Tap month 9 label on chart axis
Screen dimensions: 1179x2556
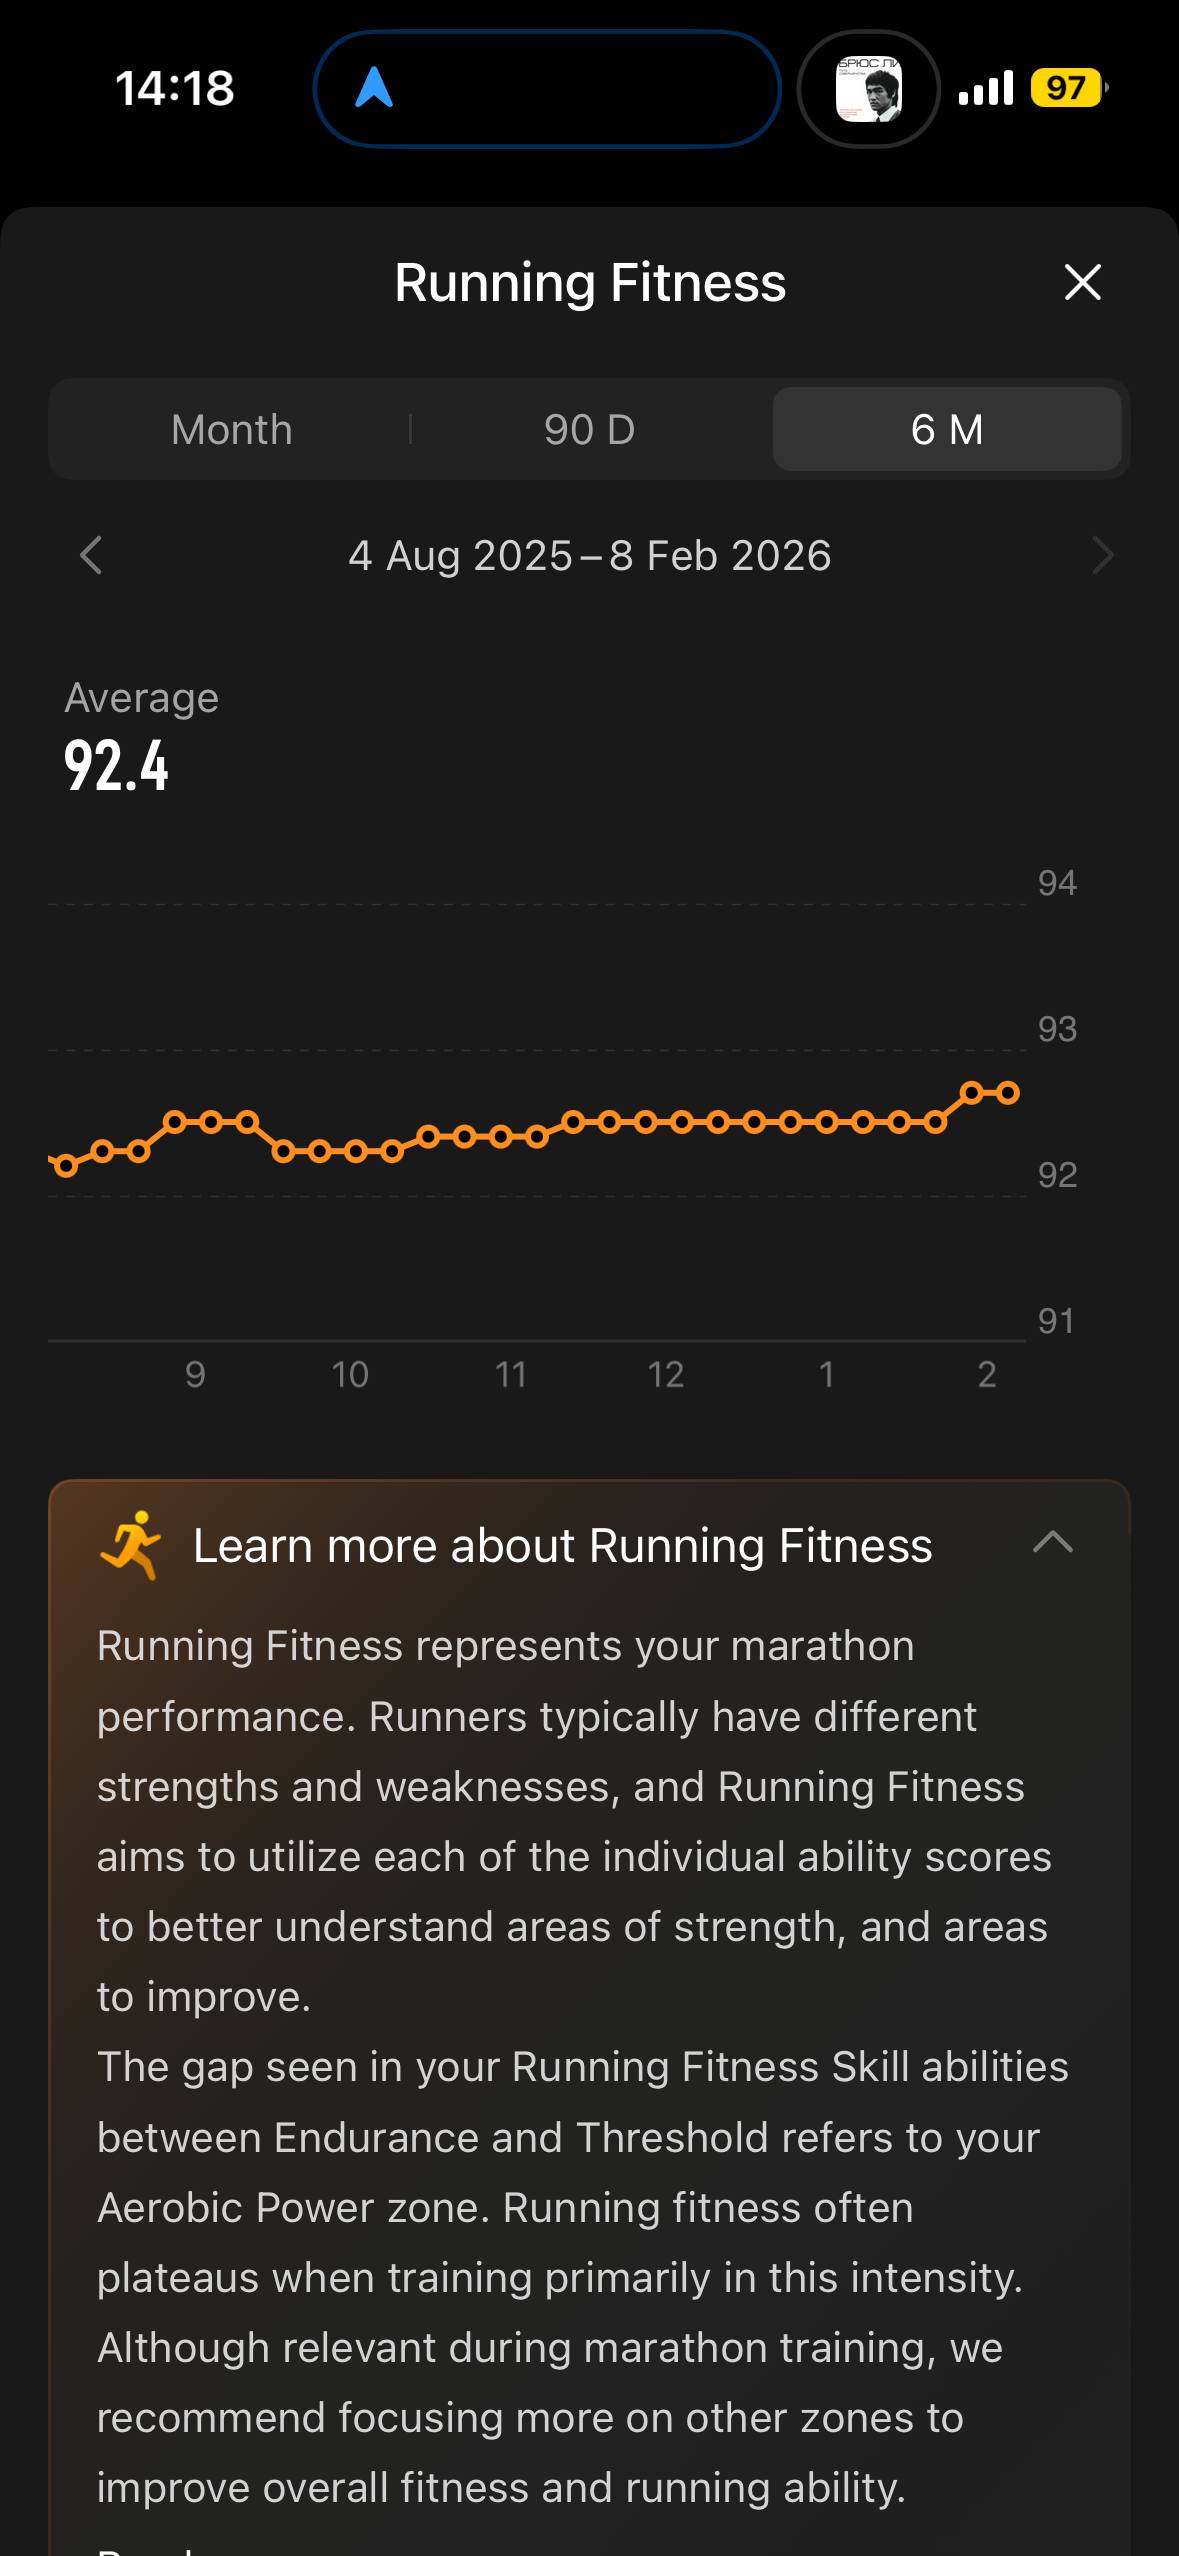point(196,1375)
